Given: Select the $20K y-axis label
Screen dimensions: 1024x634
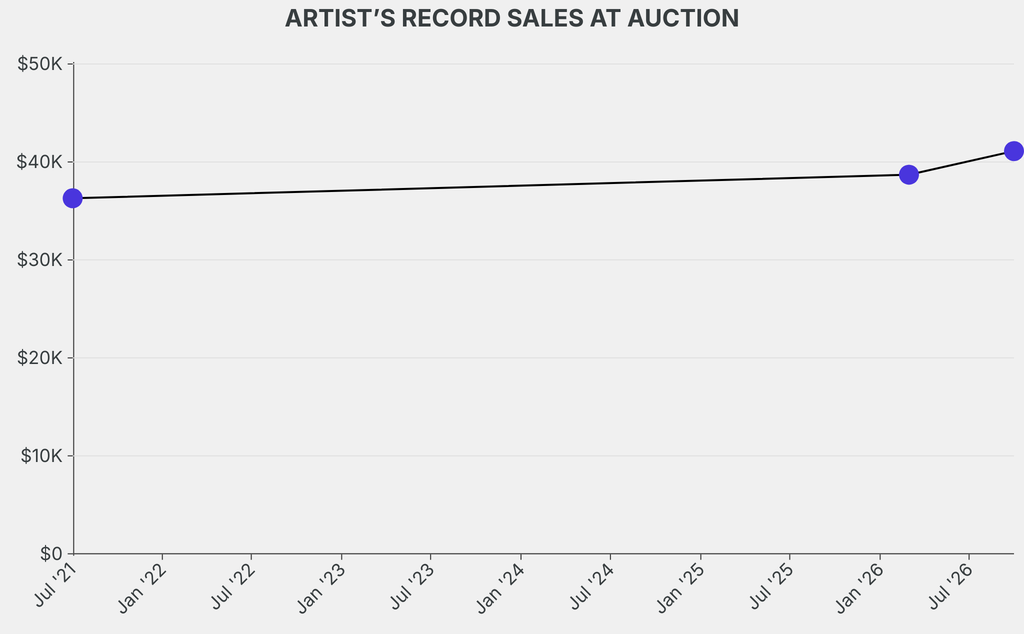Looking at the screenshot, I should click(x=40, y=358).
